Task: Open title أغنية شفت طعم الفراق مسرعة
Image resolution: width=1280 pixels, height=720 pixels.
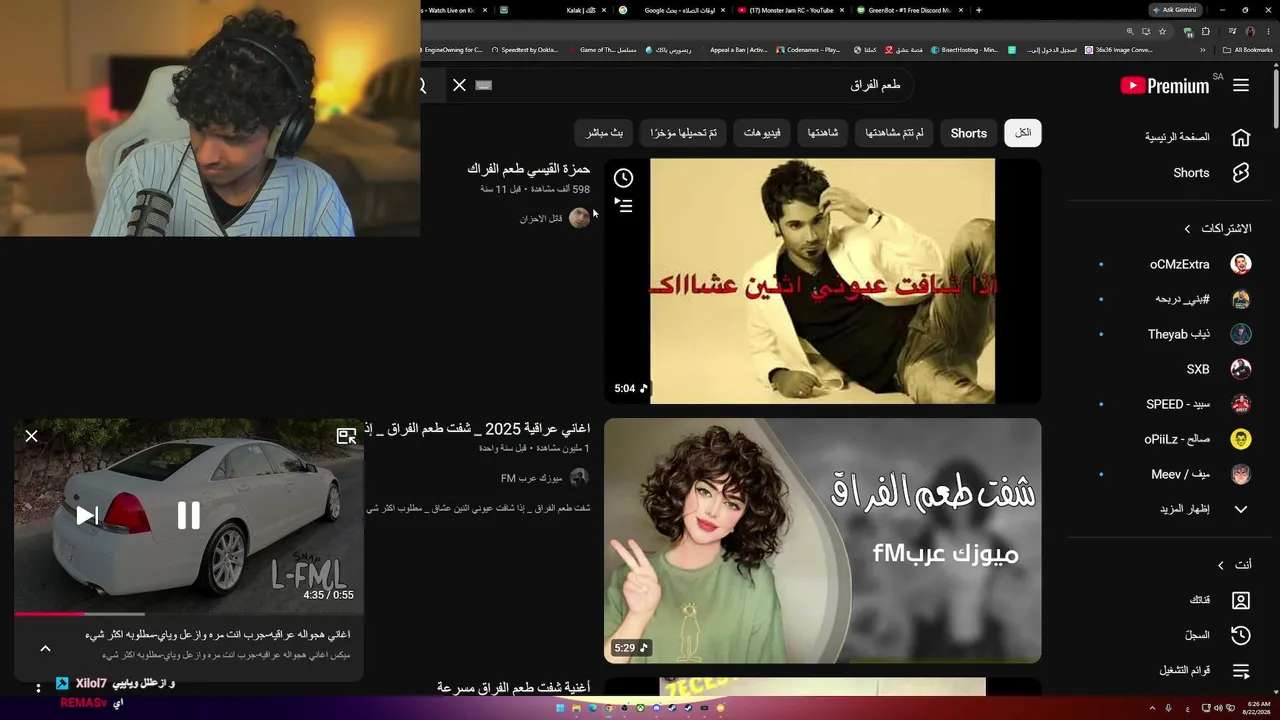Action: coord(513,688)
